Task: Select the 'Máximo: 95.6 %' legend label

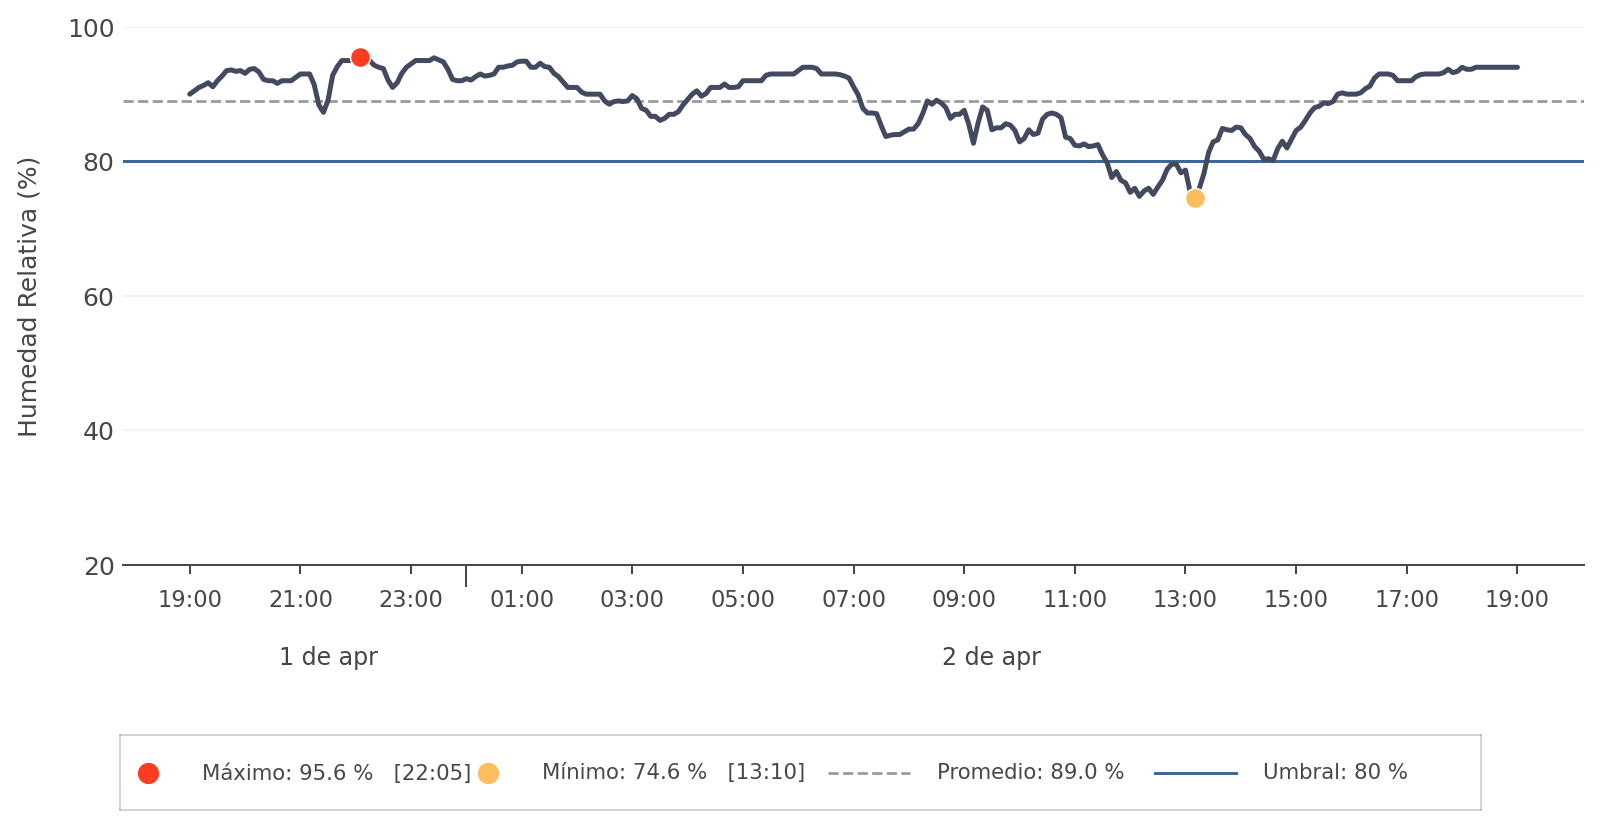Action: [x=287, y=773]
